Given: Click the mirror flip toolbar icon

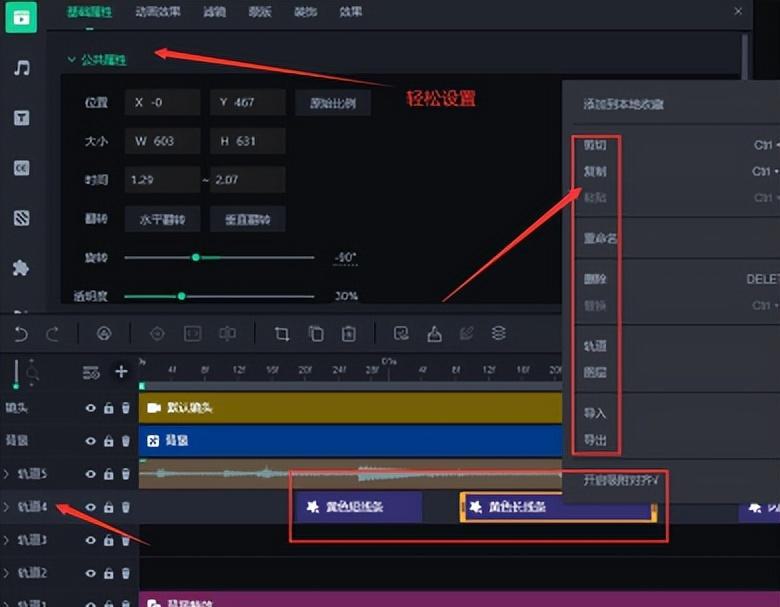Looking at the screenshot, I should click(228, 333).
